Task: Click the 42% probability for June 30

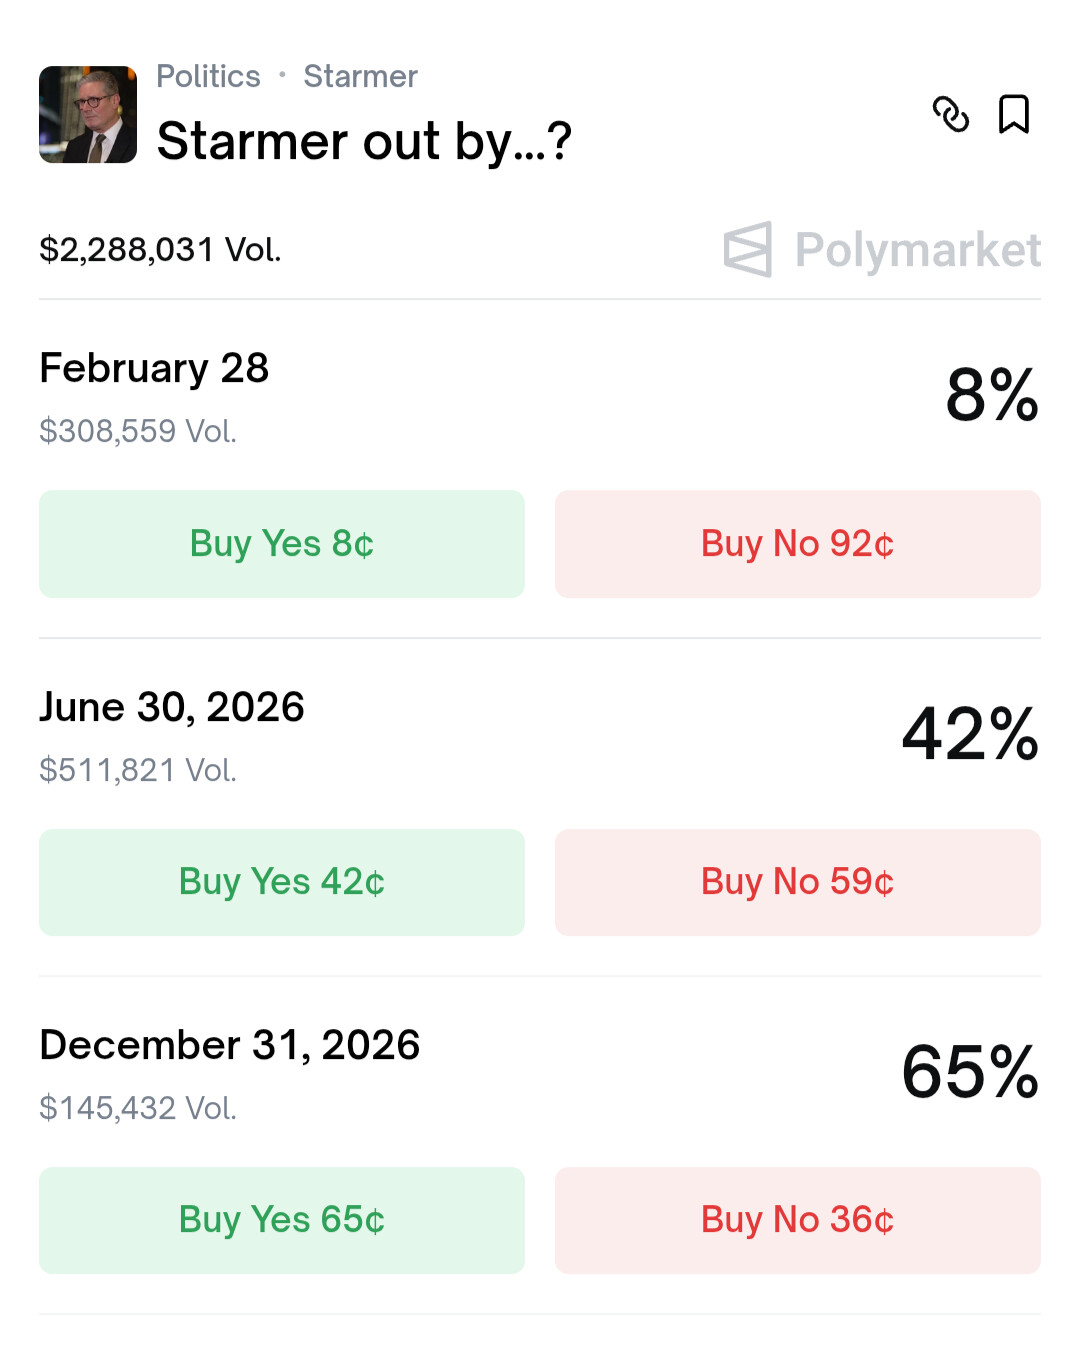Action: [x=969, y=734]
